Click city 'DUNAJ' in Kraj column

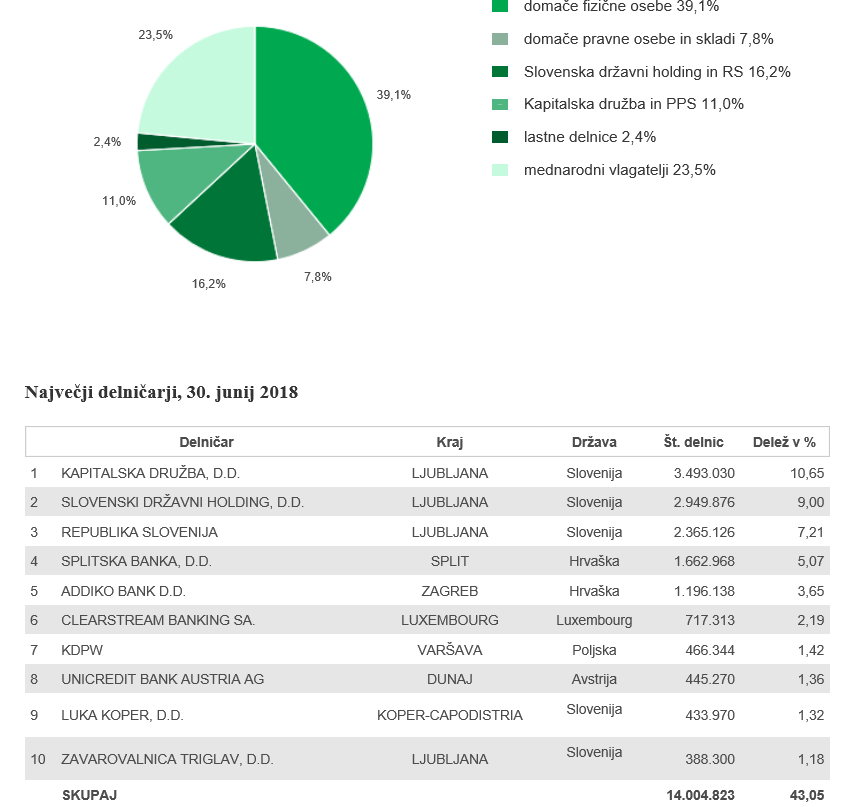click(449, 679)
